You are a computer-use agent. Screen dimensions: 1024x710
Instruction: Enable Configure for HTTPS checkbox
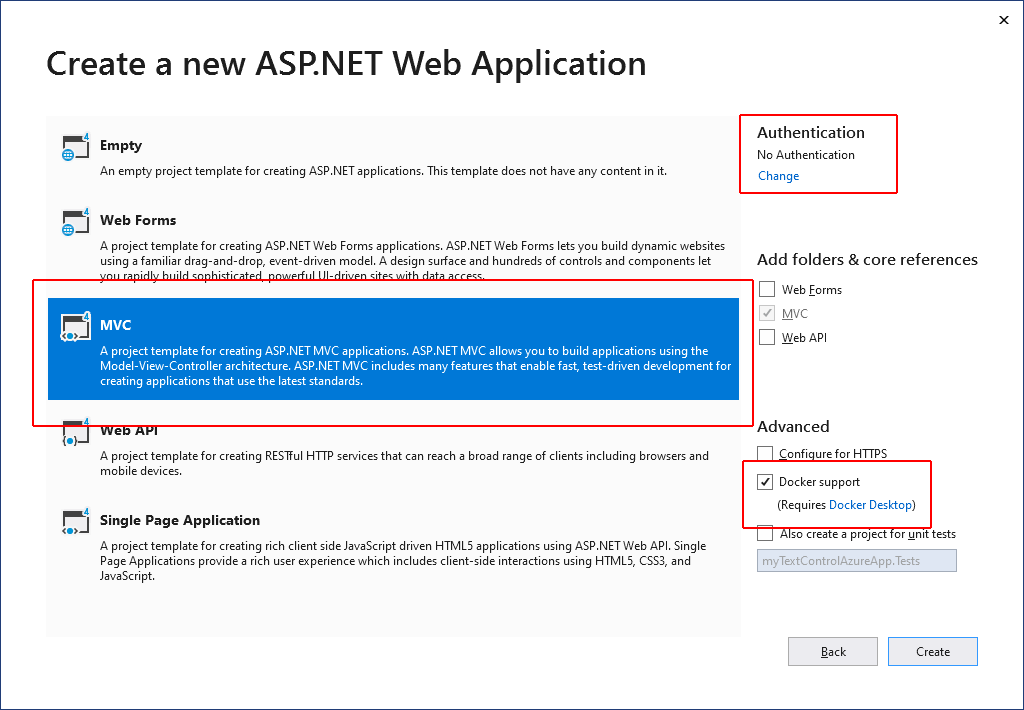click(x=765, y=453)
